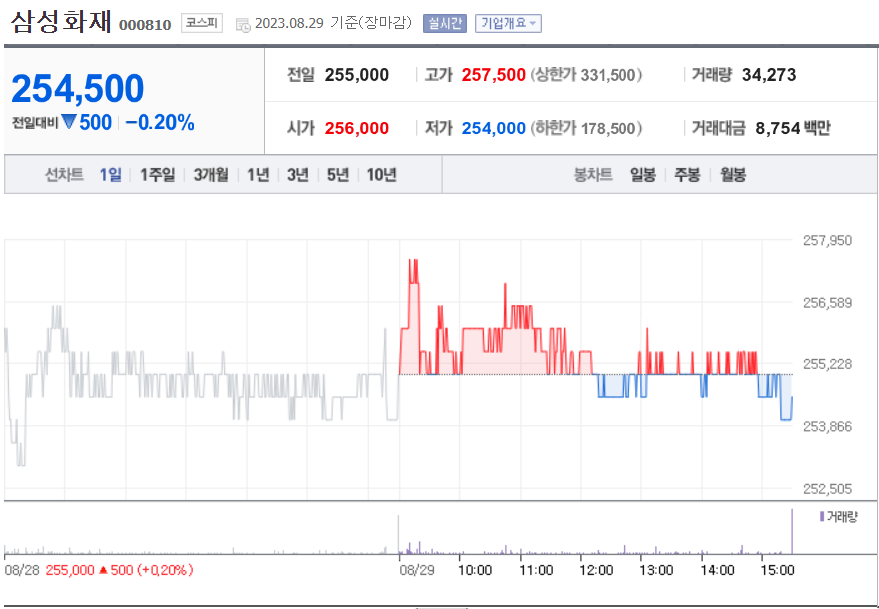Click the calendar icon beside 2023.08.29

pos(243,25)
